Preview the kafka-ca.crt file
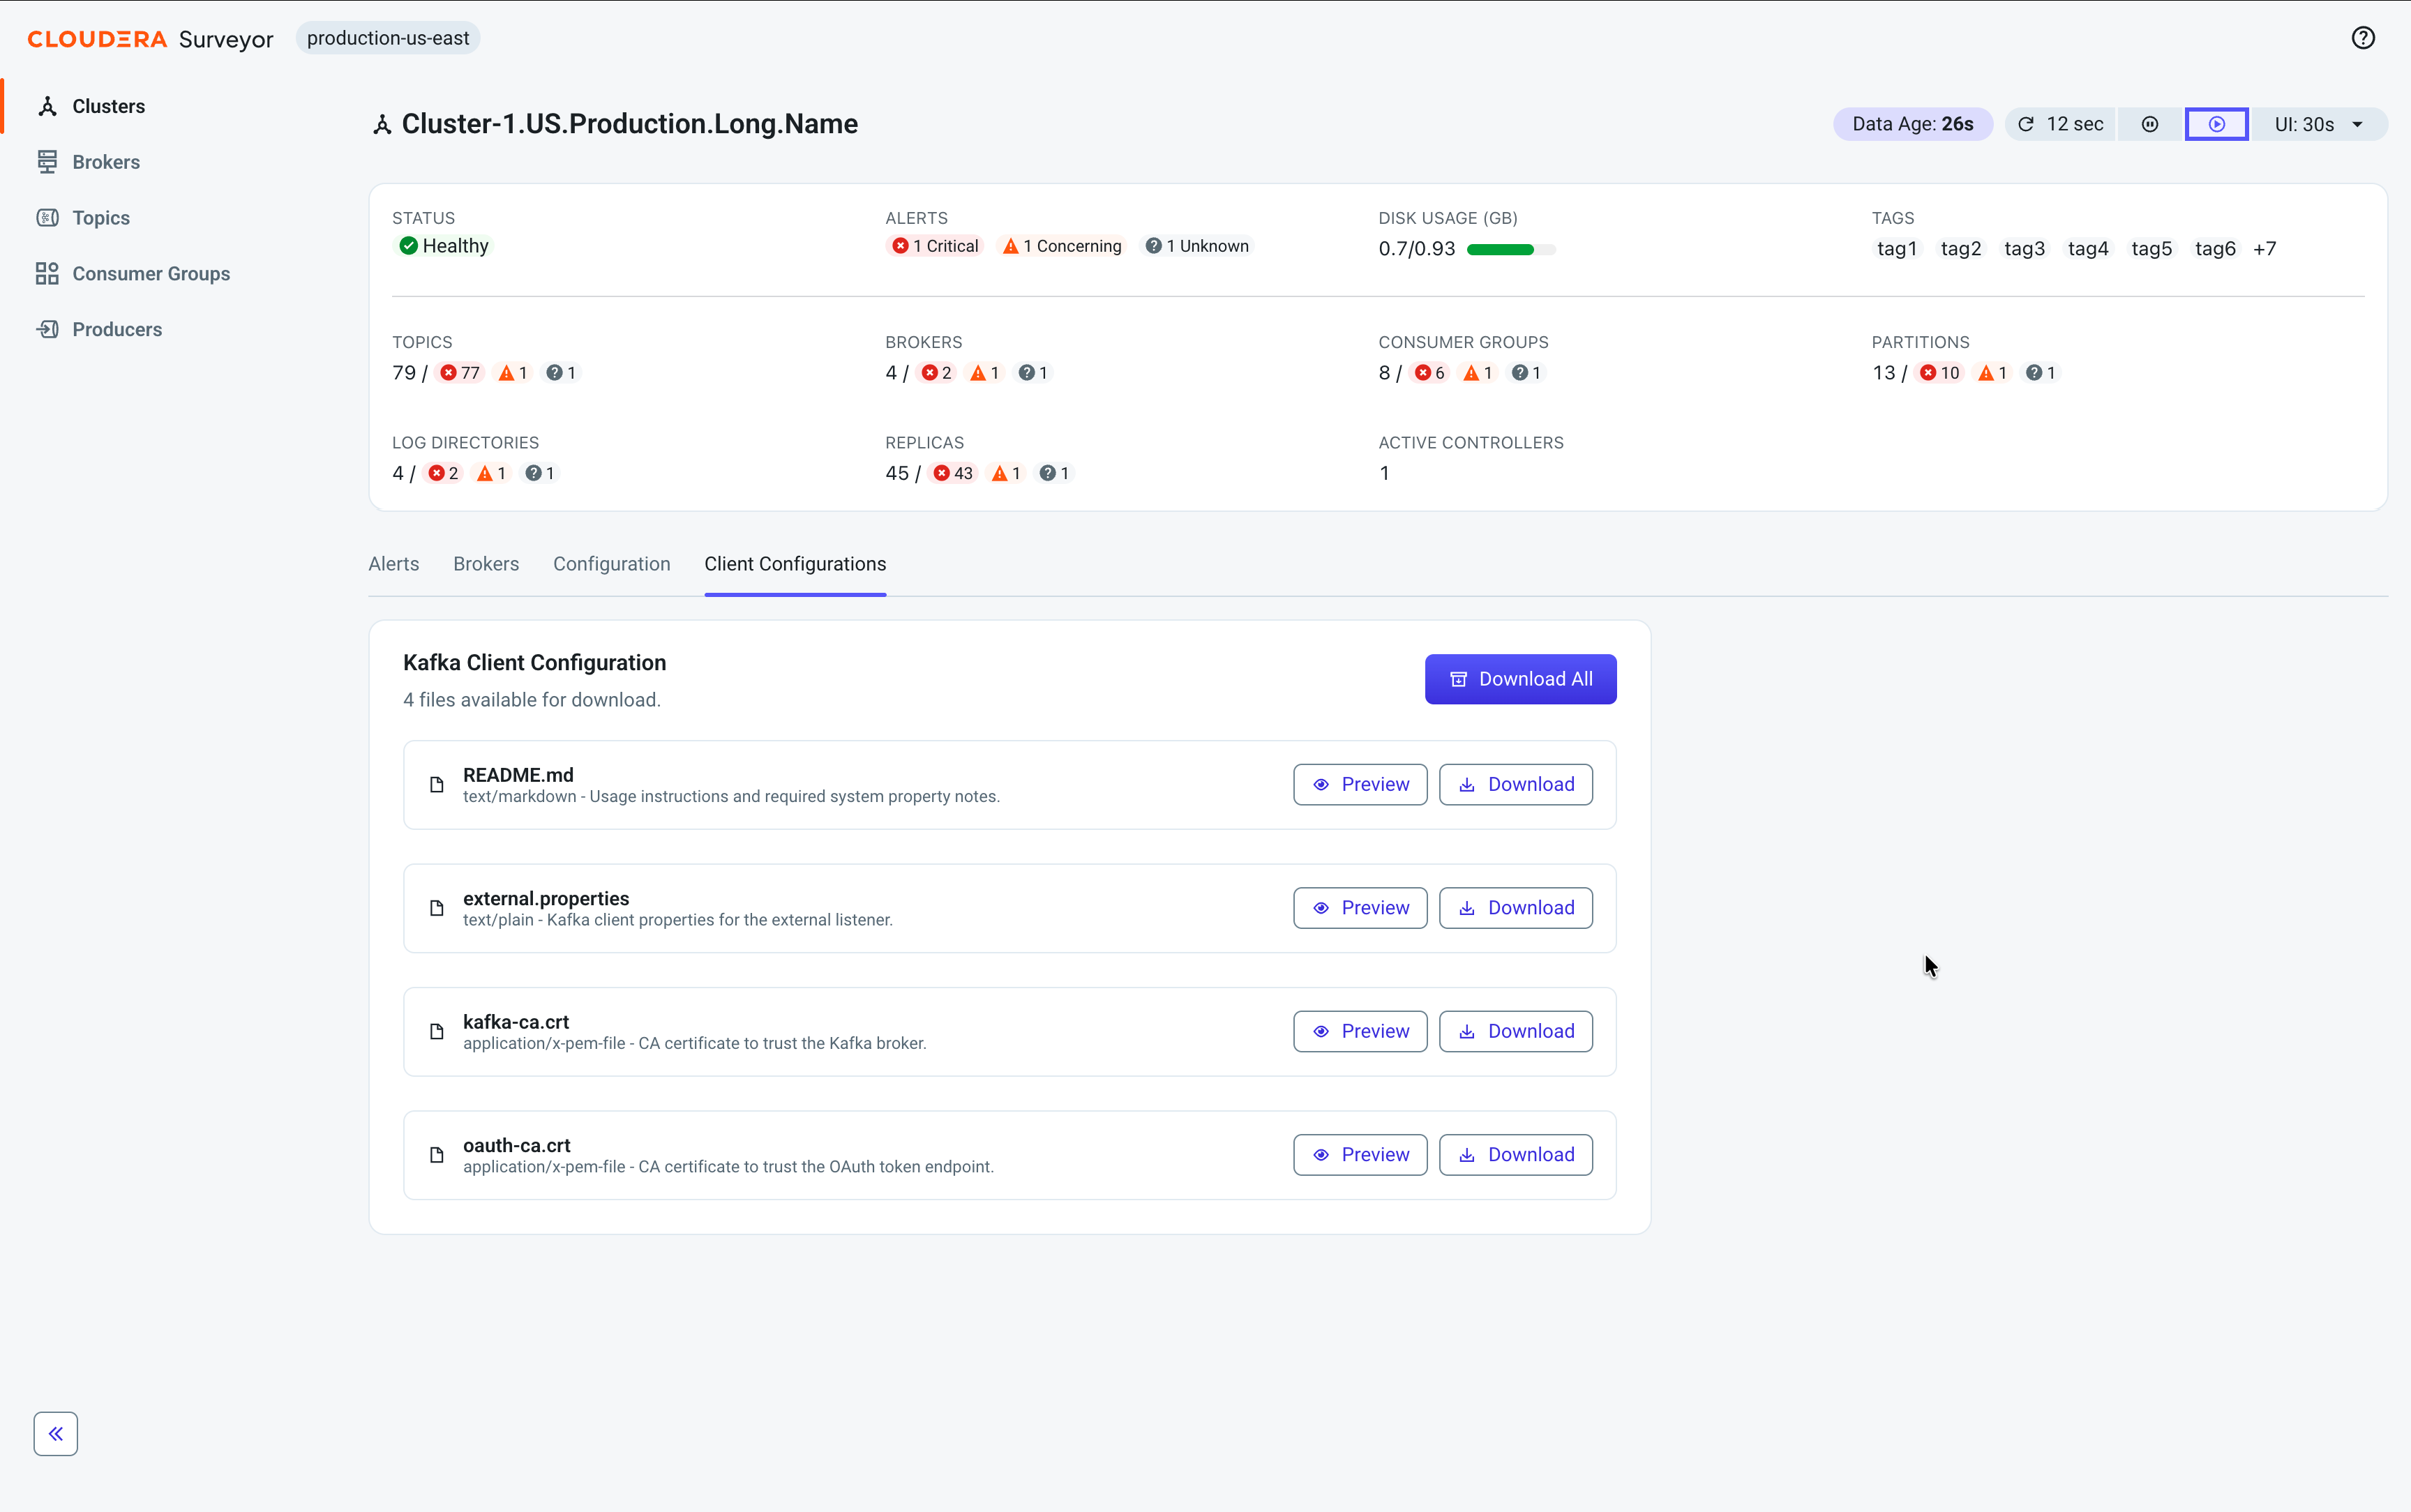Image resolution: width=2411 pixels, height=1512 pixels. (1360, 1031)
